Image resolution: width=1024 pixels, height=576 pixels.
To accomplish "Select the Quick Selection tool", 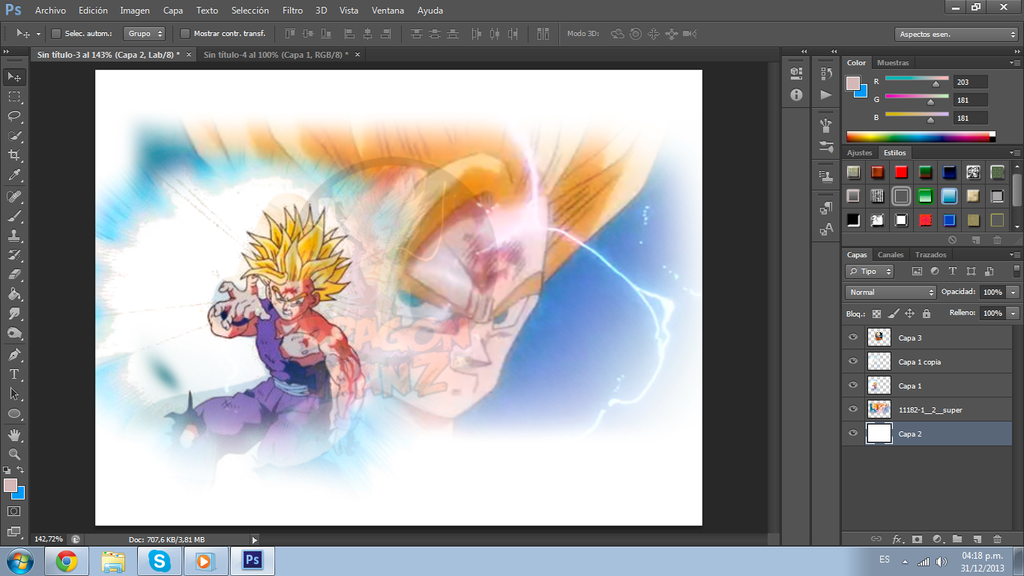I will [14, 136].
